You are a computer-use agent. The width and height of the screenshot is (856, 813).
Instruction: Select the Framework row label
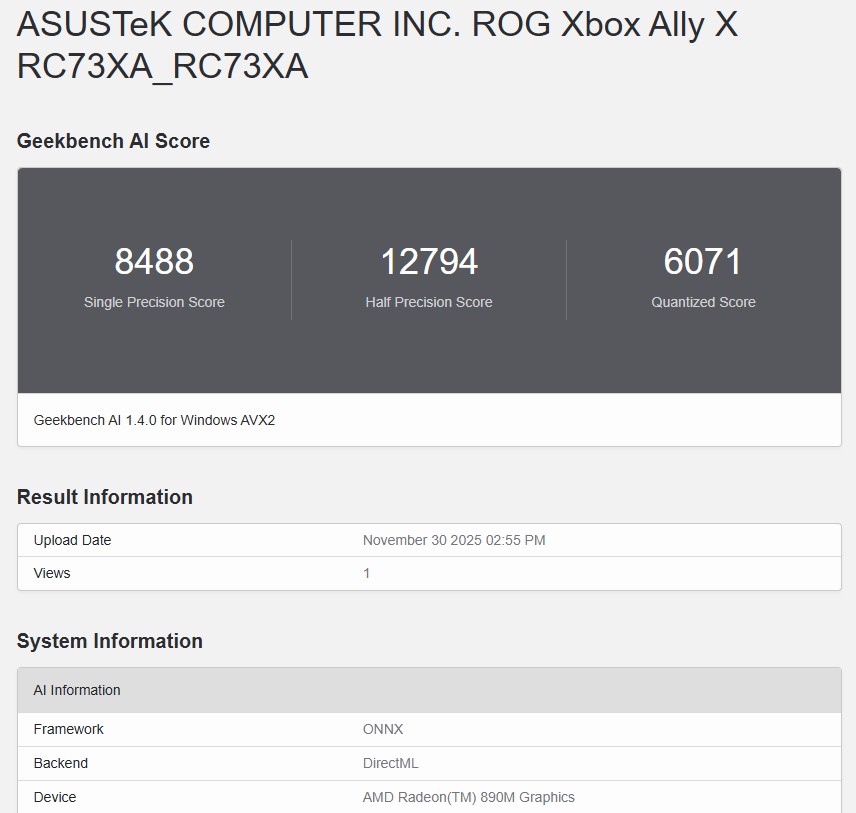pyautogui.click(x=68, y=729)
